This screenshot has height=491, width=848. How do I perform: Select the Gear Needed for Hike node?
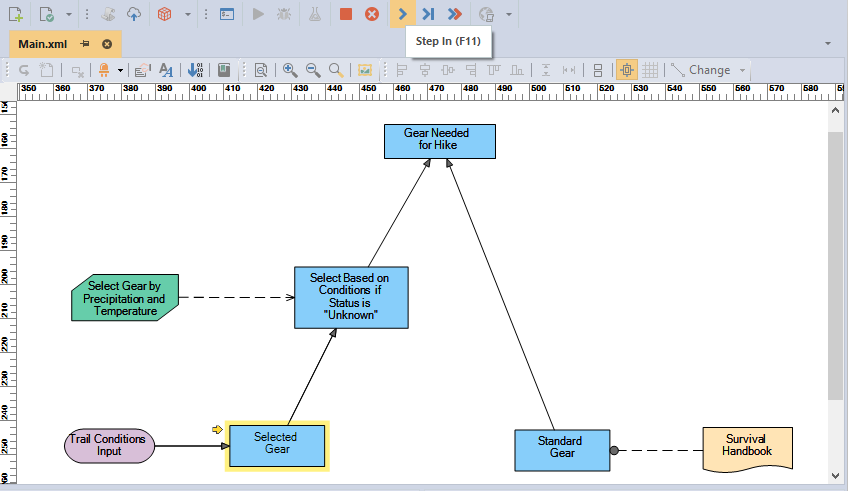[x=440, y=141]
